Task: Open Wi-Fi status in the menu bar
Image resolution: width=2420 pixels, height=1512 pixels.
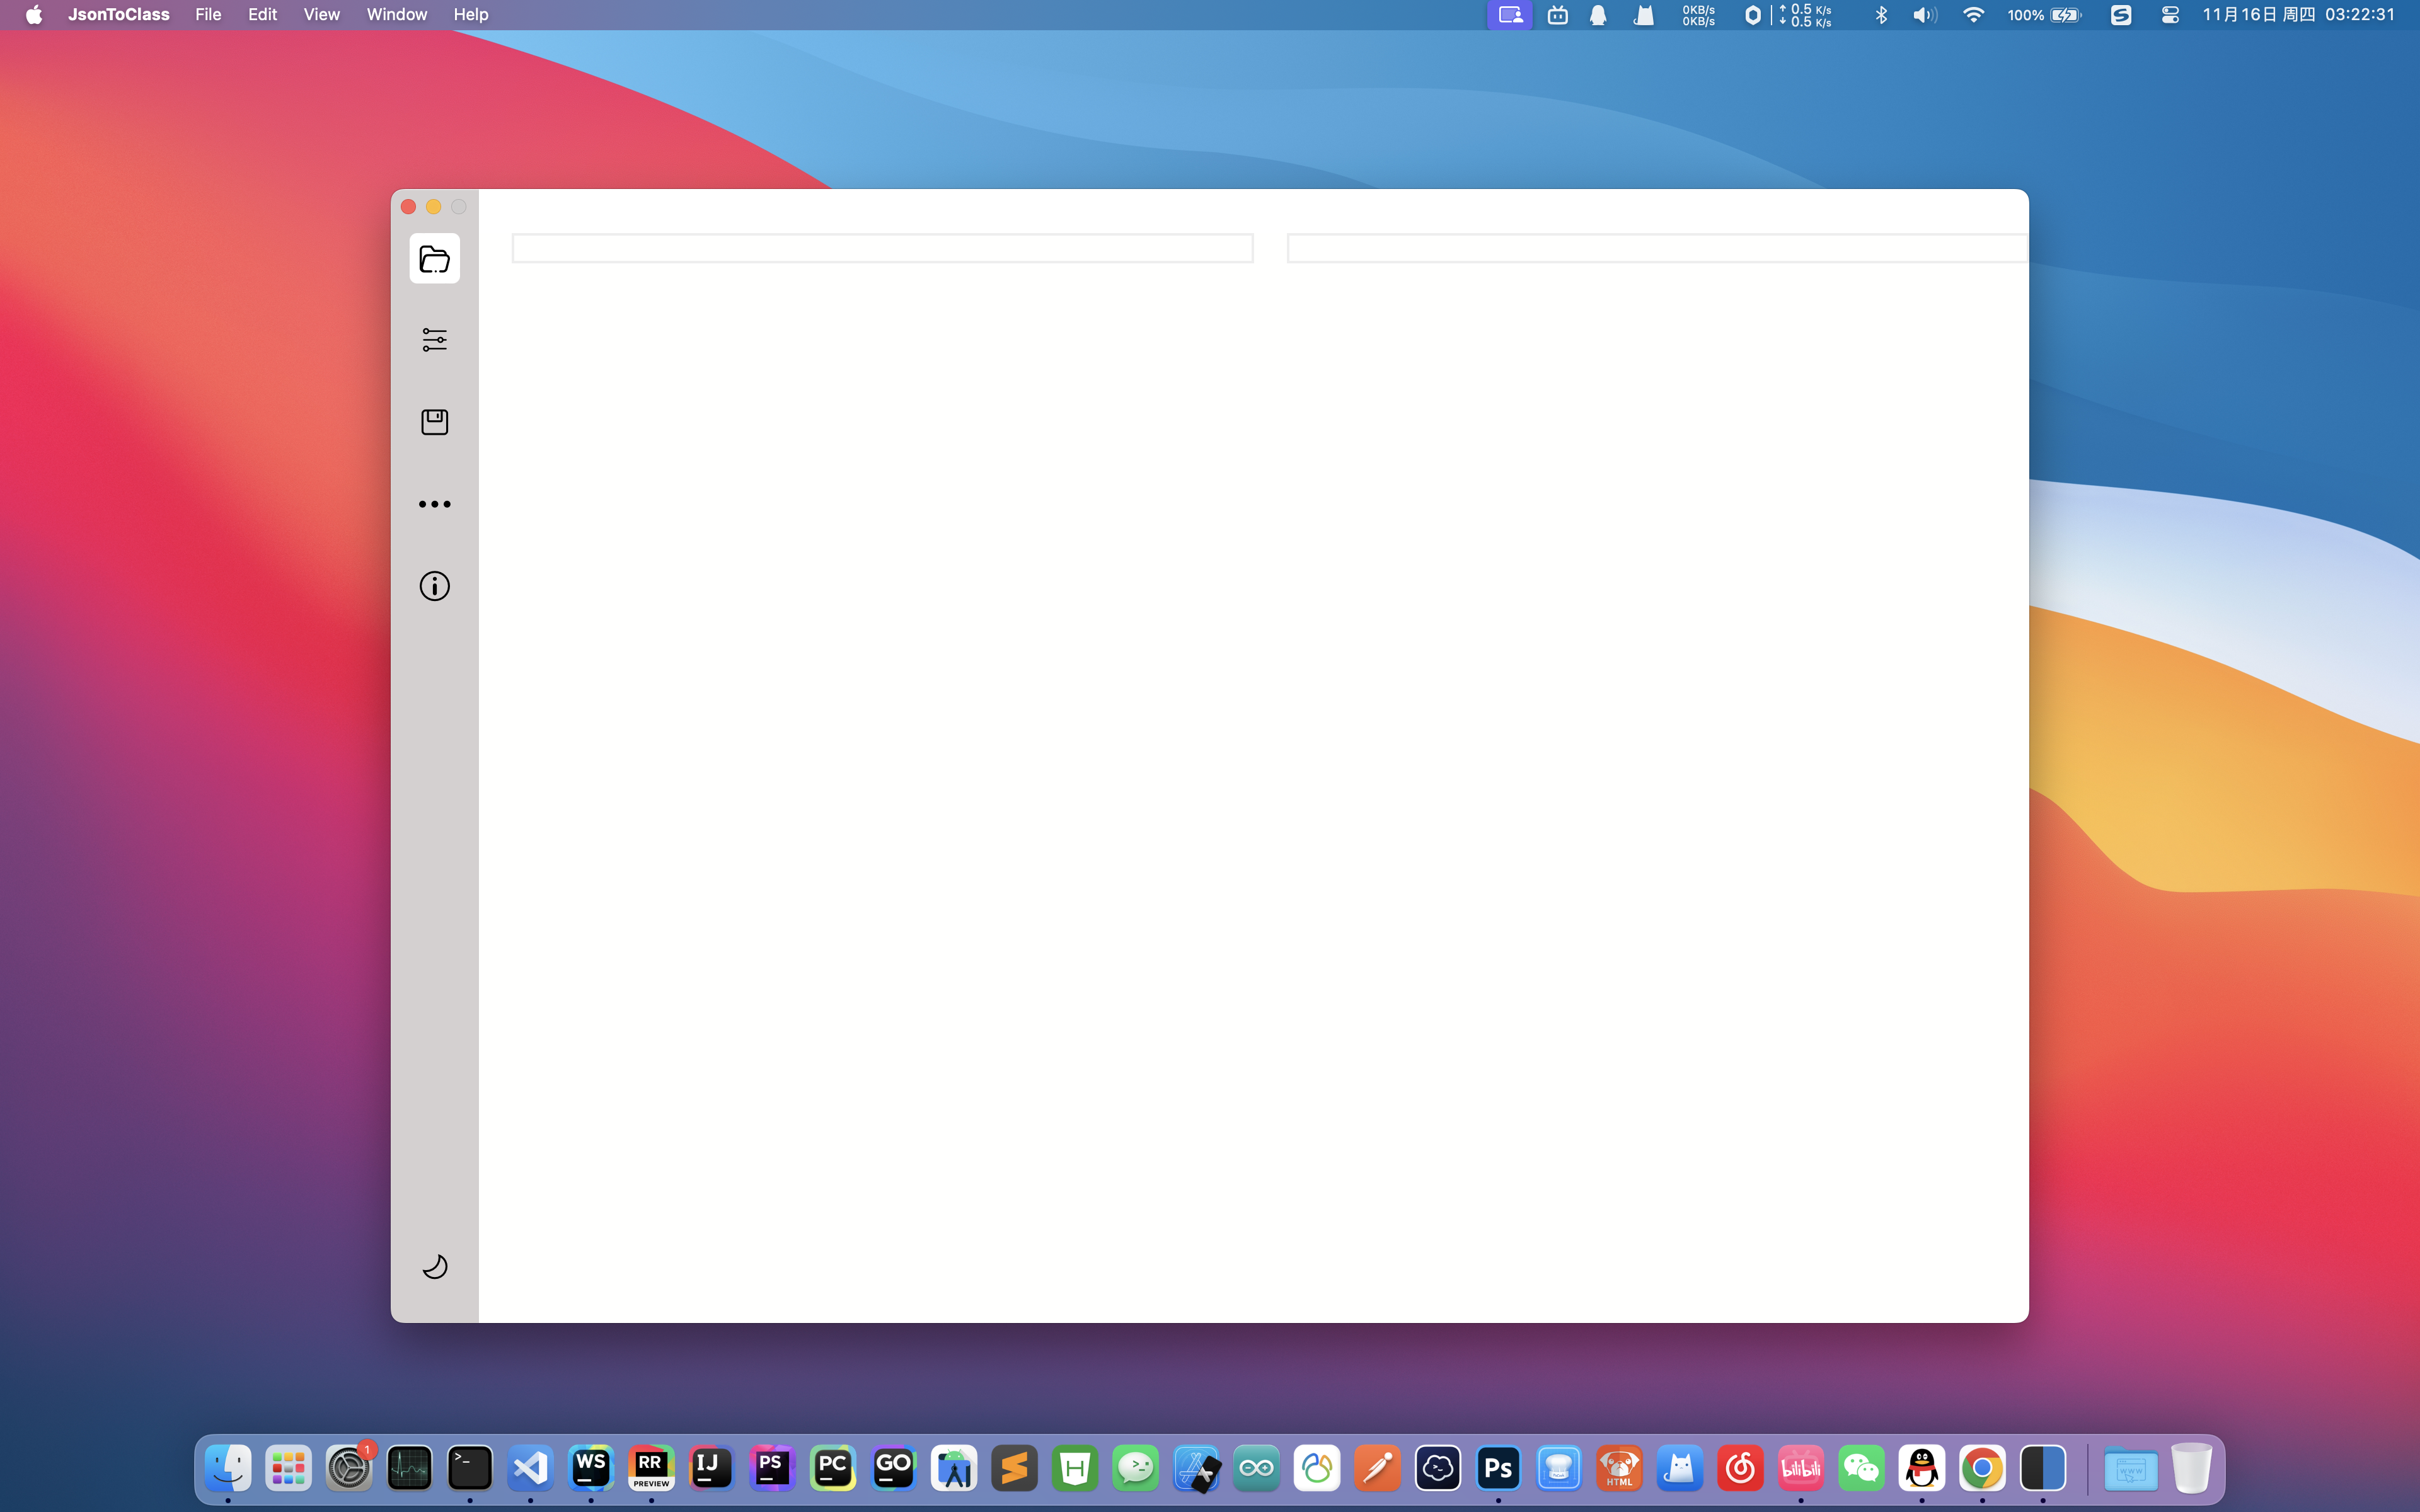Action: [x=1973, y=15]
